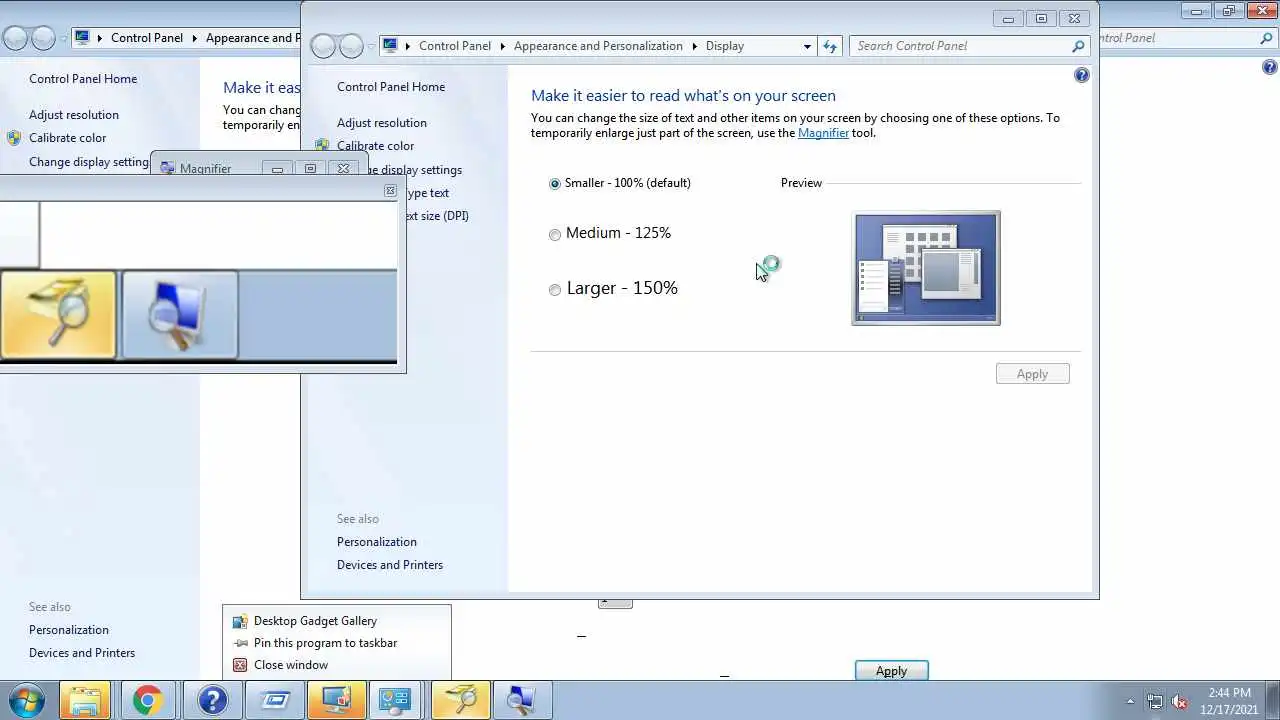The height and width of the screenshot is (720, 1280).
Task: Open the Personalization monitor taskbar icon
Action: coord(336,700)
